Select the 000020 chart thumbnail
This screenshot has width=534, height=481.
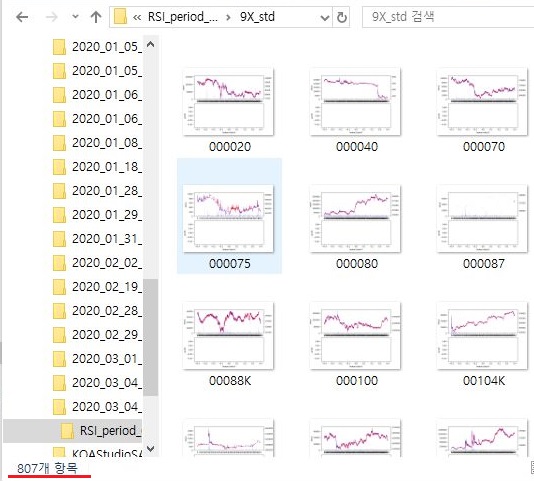click(228, 102)
